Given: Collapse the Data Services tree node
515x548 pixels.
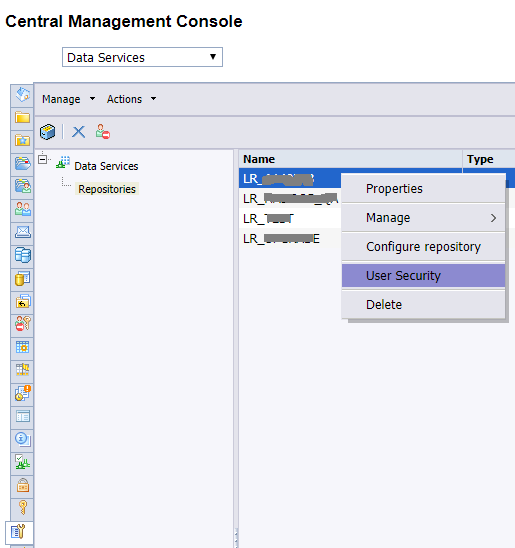Looking at the screenshot, I should [x=43, y=160].
